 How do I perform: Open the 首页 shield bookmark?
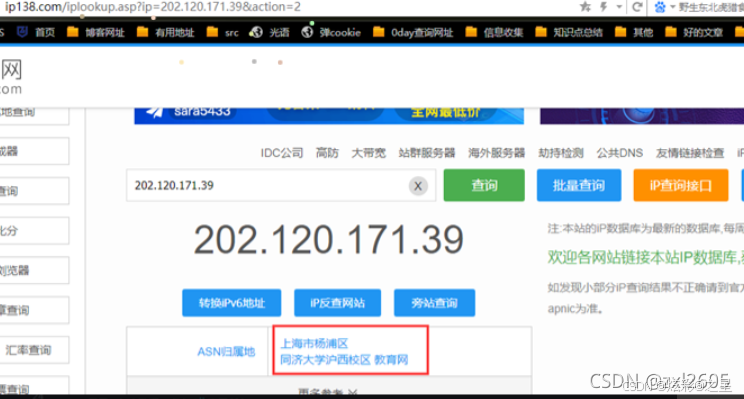[x=36, y=32]
